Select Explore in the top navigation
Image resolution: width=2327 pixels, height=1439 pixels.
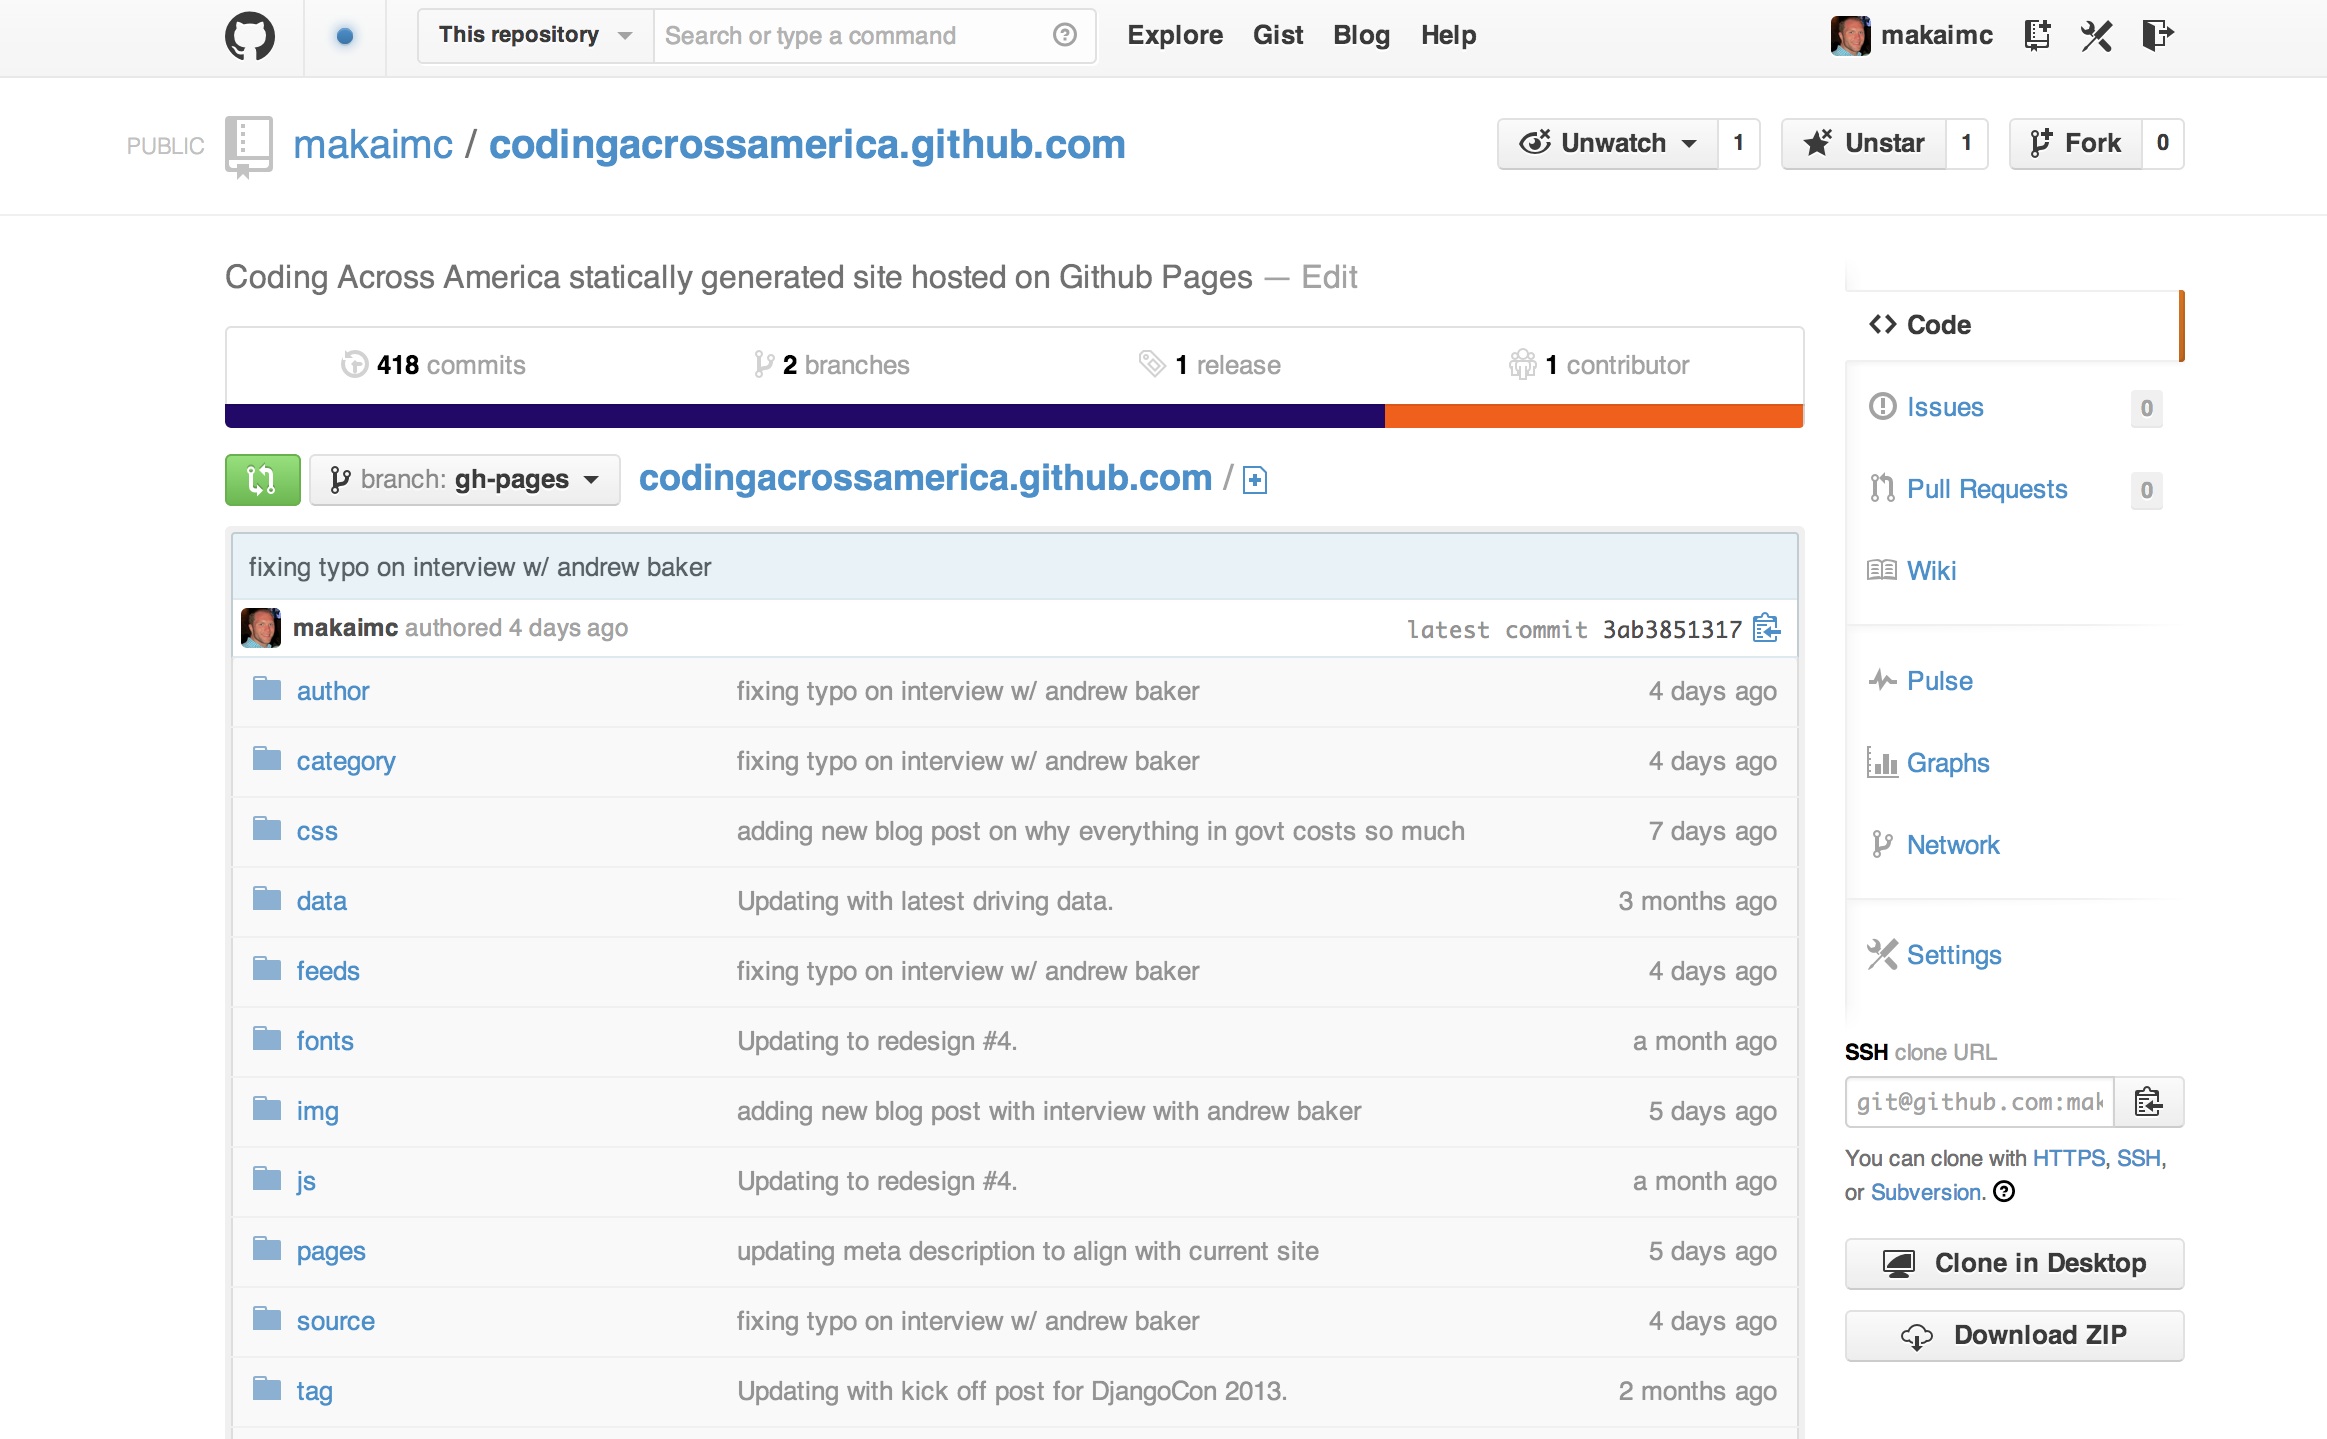[x=1175, y=35]
